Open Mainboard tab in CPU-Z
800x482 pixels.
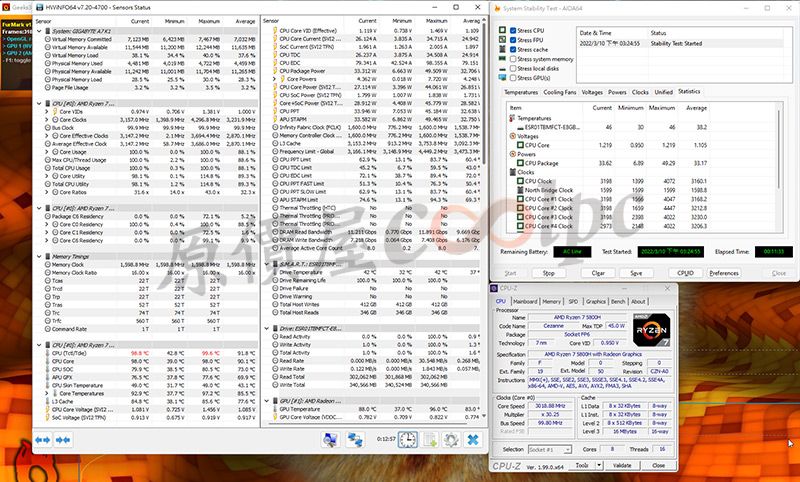(525, 301)
